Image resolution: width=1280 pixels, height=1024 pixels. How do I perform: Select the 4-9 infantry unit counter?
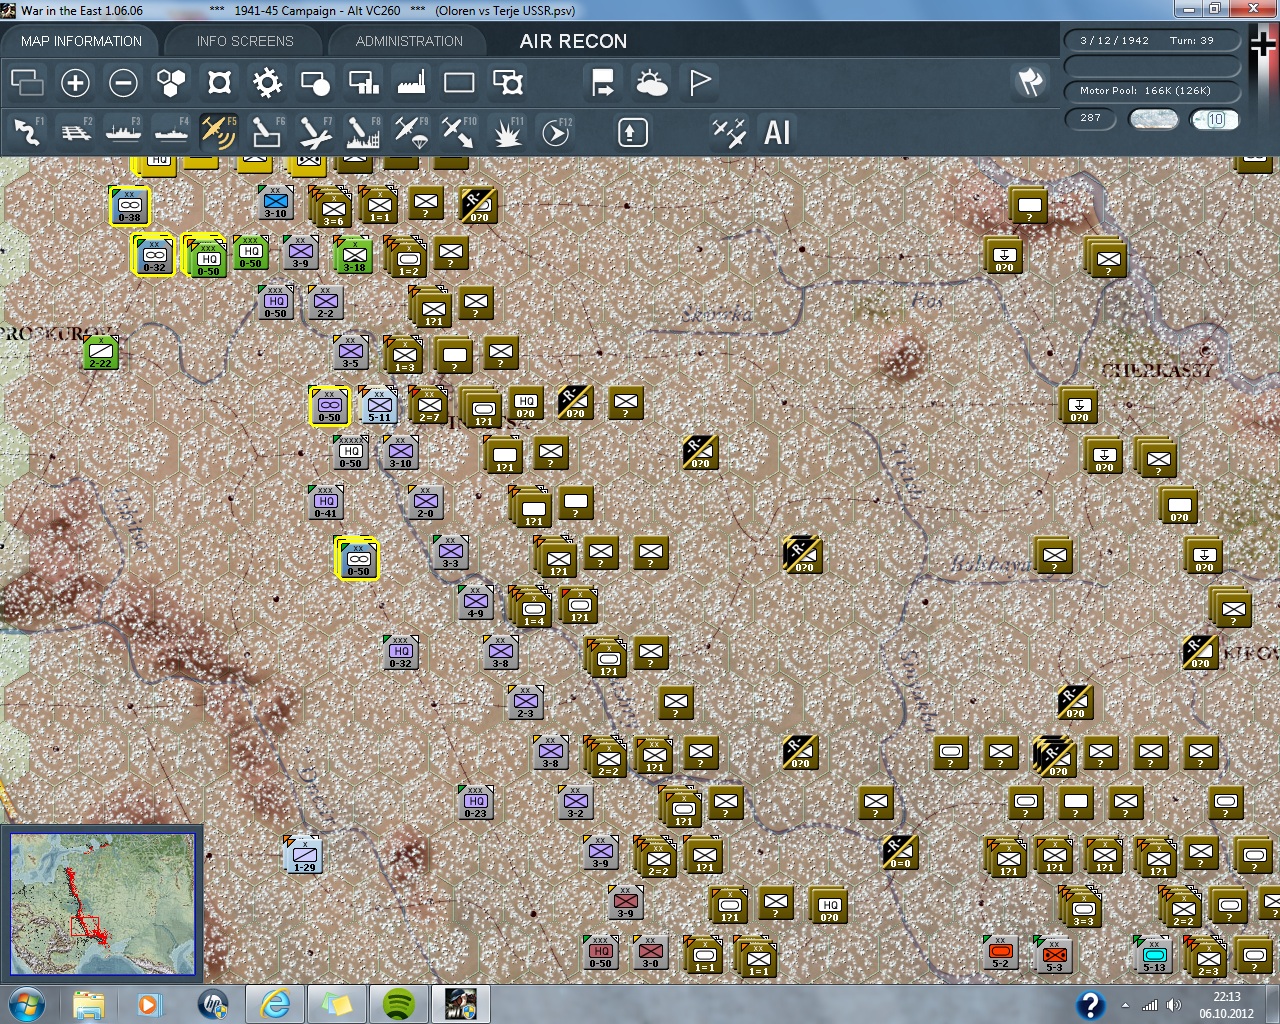coord(476,602)
